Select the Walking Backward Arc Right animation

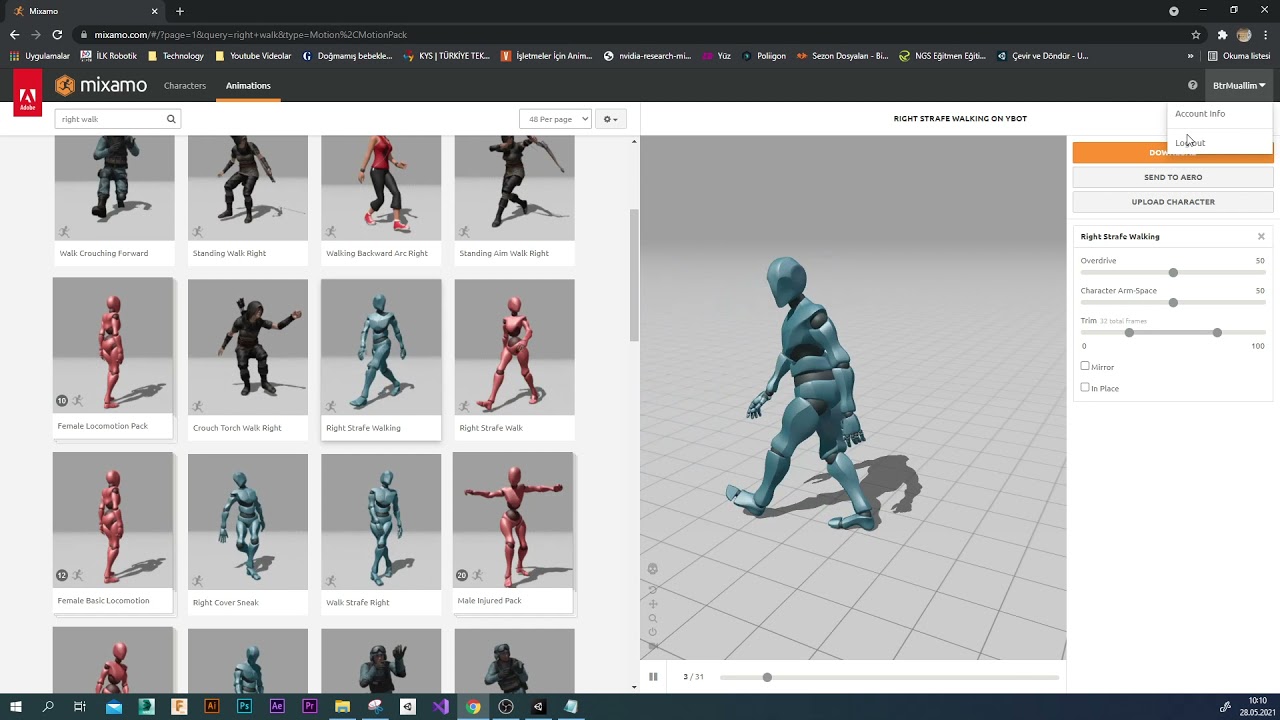[x=381, y=199]
